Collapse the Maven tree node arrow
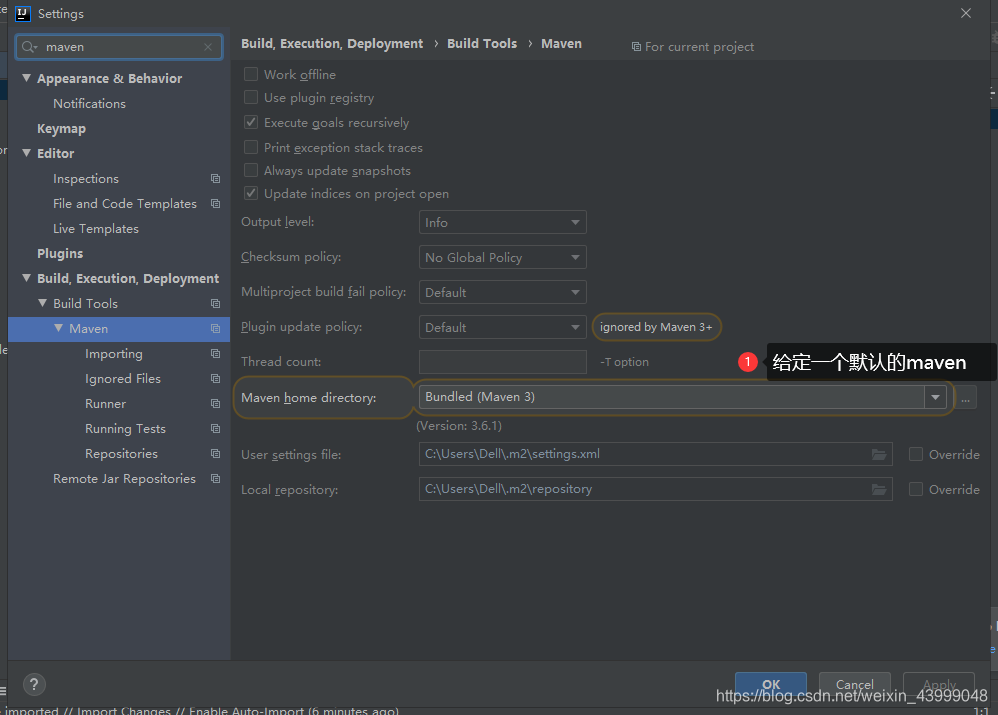This screenshot has width=998, height=715. click(x=59, y=328)
